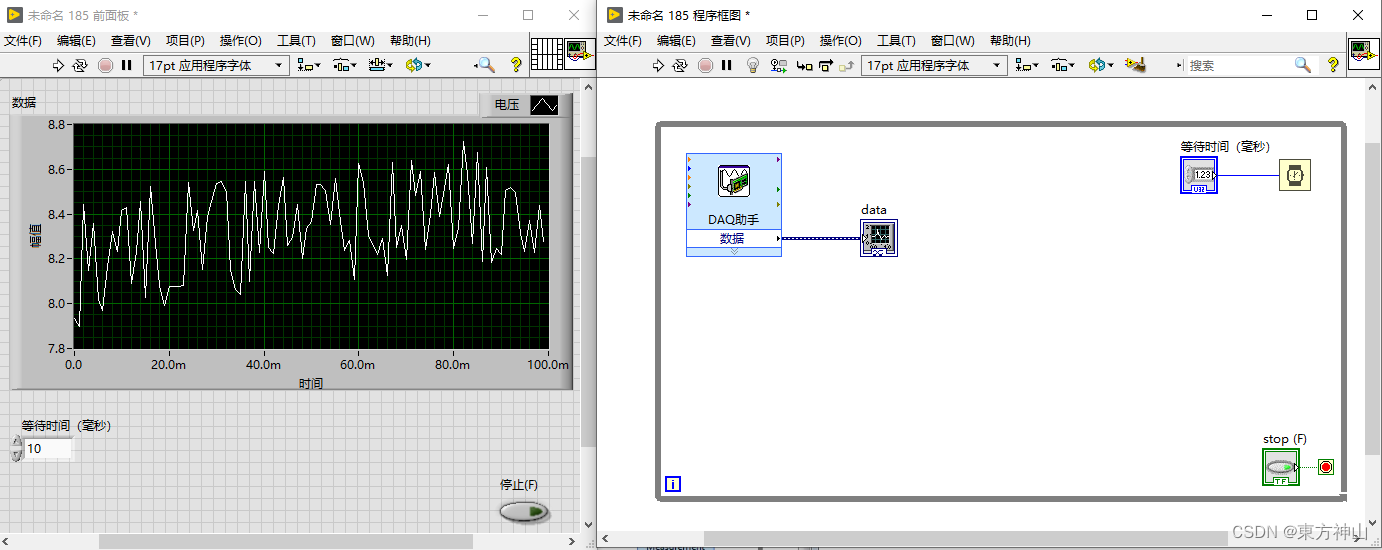Select wait time numeric control terminal
The height and width of the screenshot is (550, 1382).
coord(1198,175)
